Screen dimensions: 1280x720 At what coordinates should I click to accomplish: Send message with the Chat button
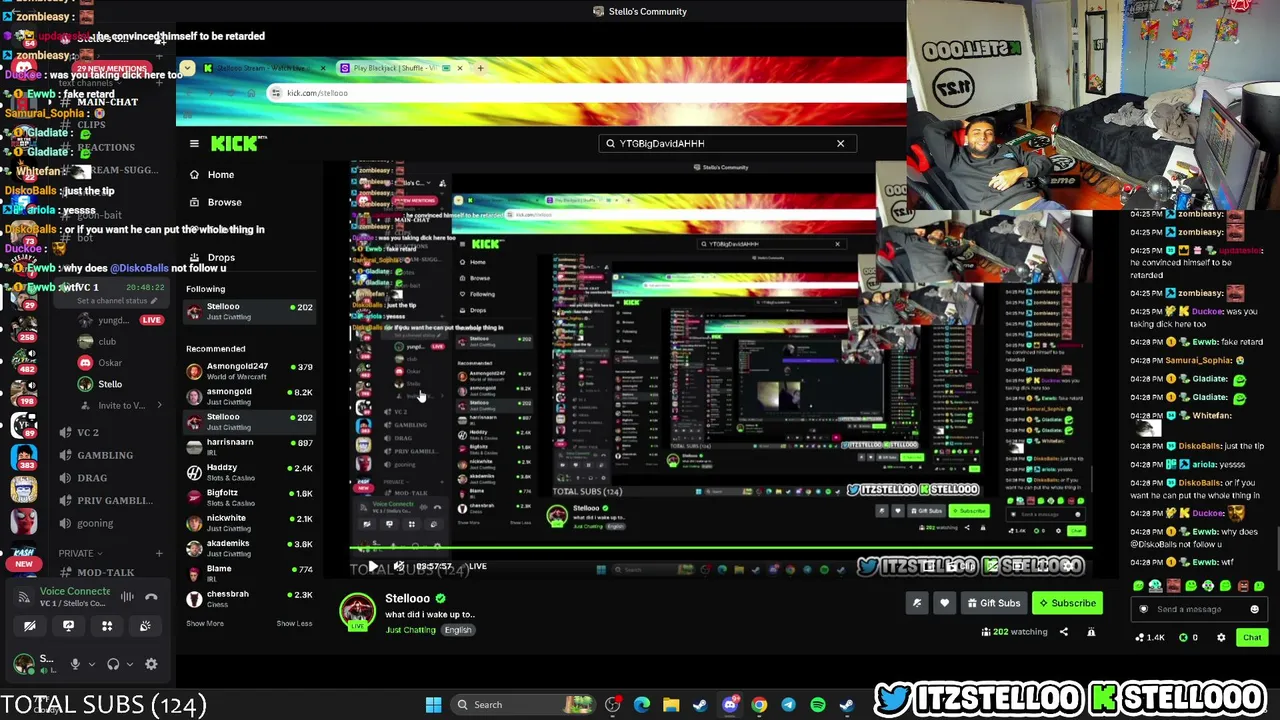(x=1252, y=637)
